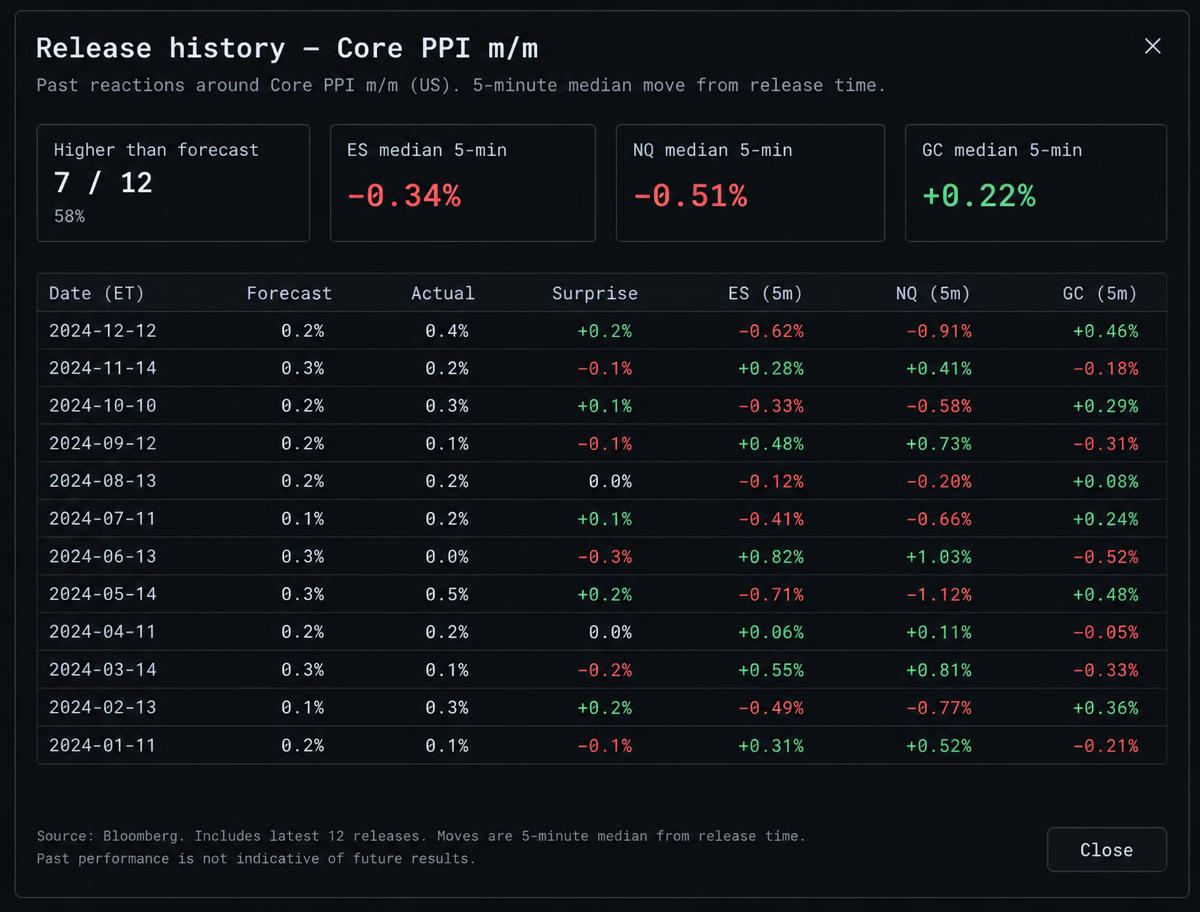Click the -0.58% NQ value
The width and height of the screenshot is (1200, 912).
[x=938, y=406]
